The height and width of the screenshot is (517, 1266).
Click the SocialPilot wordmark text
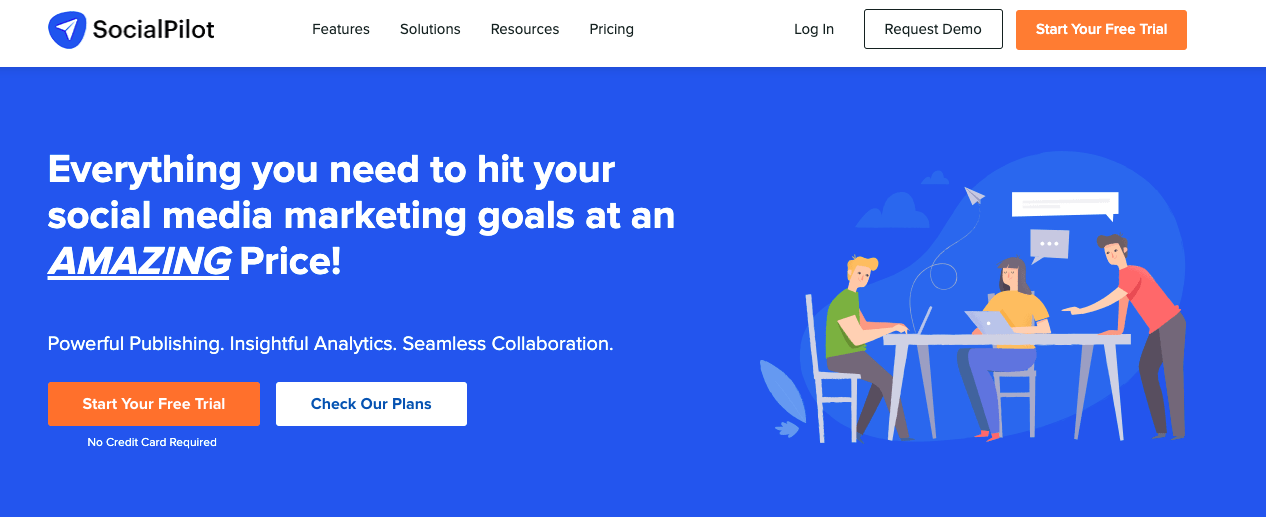[x=153, y=30]
